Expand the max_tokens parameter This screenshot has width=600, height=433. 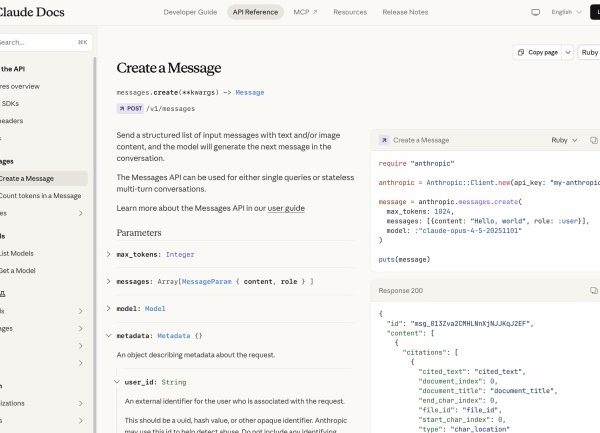click(x=109, y=254)
